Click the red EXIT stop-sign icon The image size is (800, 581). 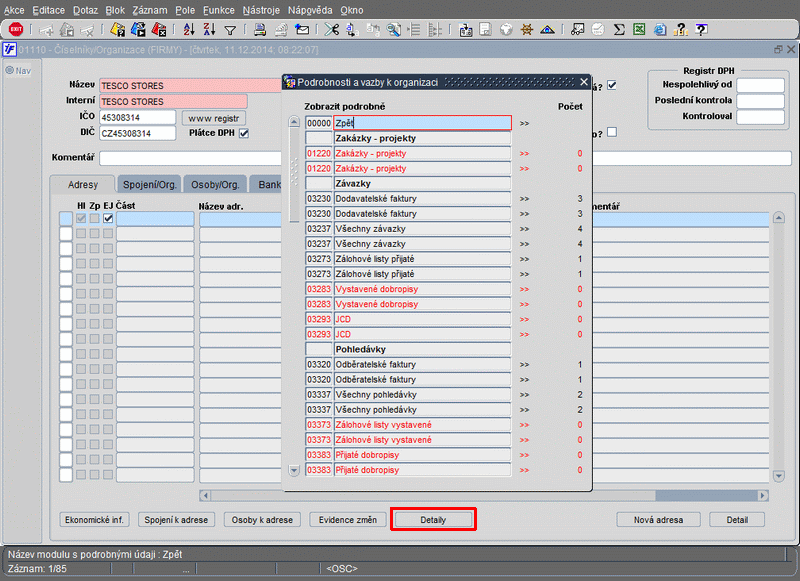(16, 30)
